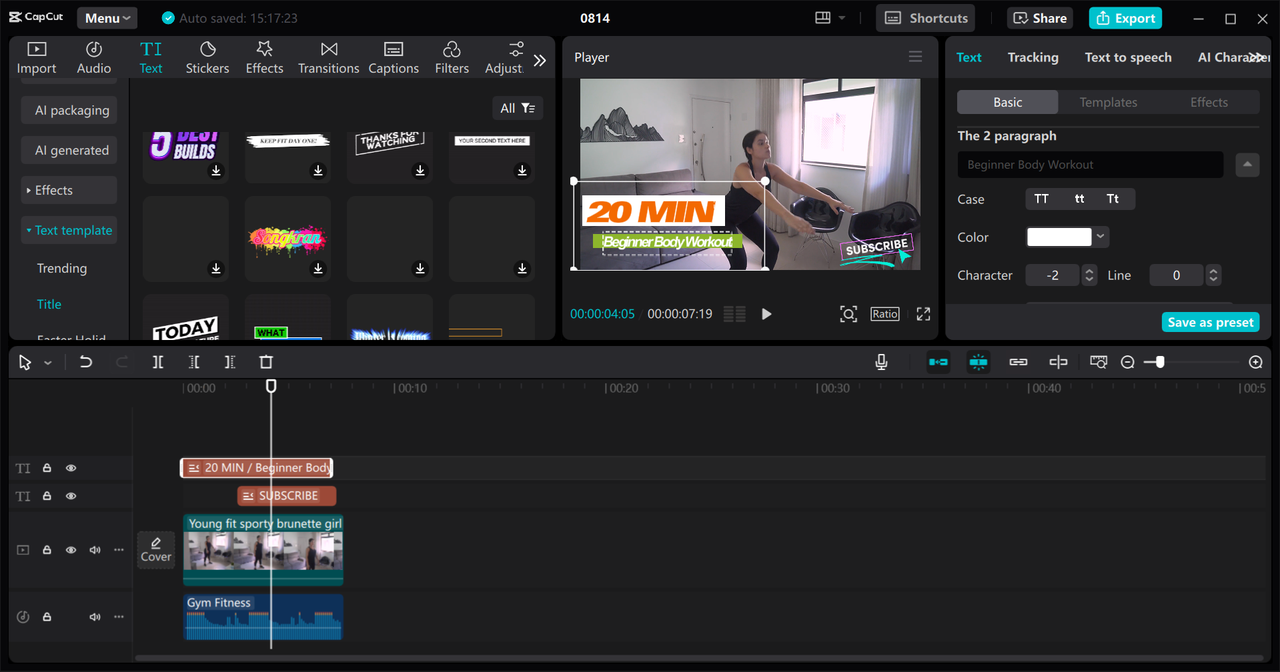The height and width of the screenshot is (672, 1280).
Task: Mute the Gym Fitness audio track
Action: 95,617
